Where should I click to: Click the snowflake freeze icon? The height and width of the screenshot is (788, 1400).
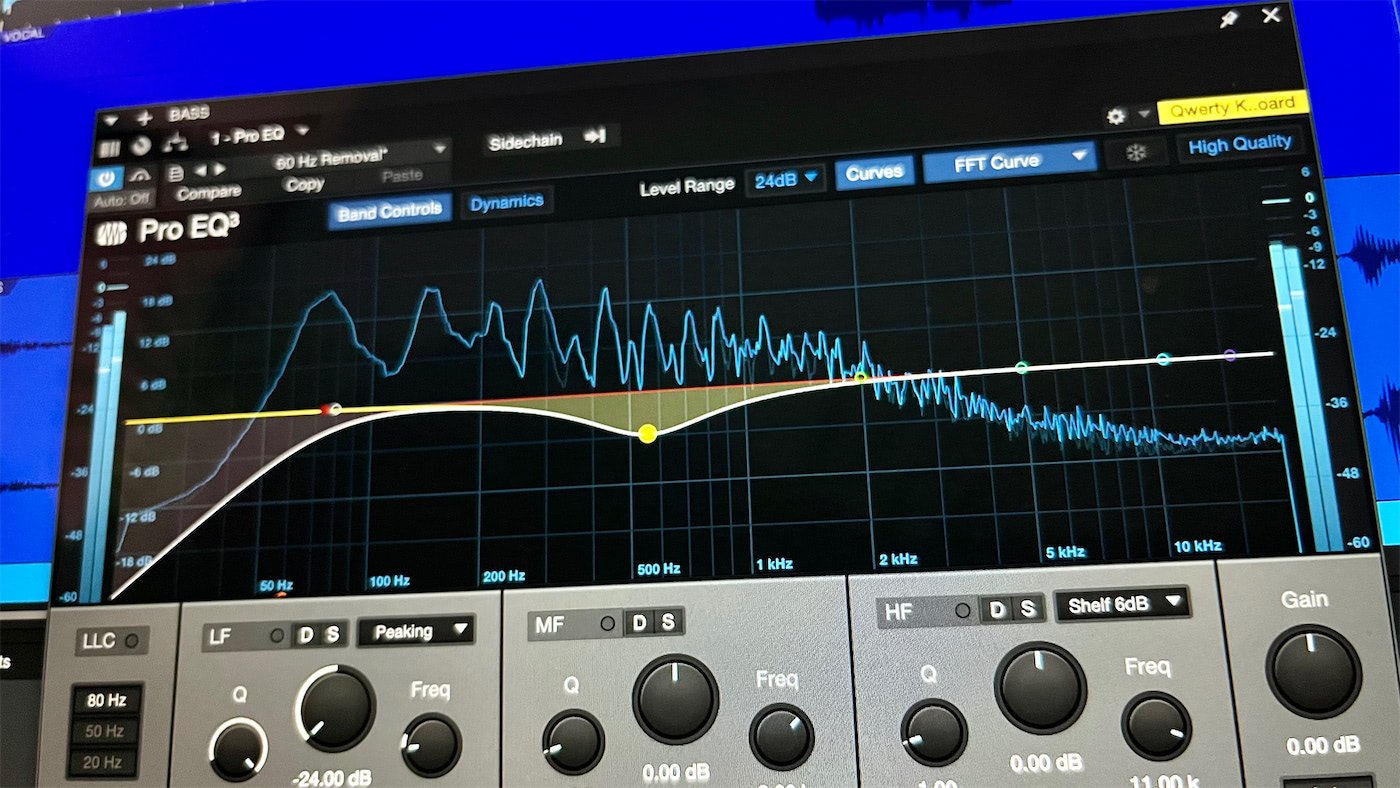pyautogui.click(x=1135, y=154)
